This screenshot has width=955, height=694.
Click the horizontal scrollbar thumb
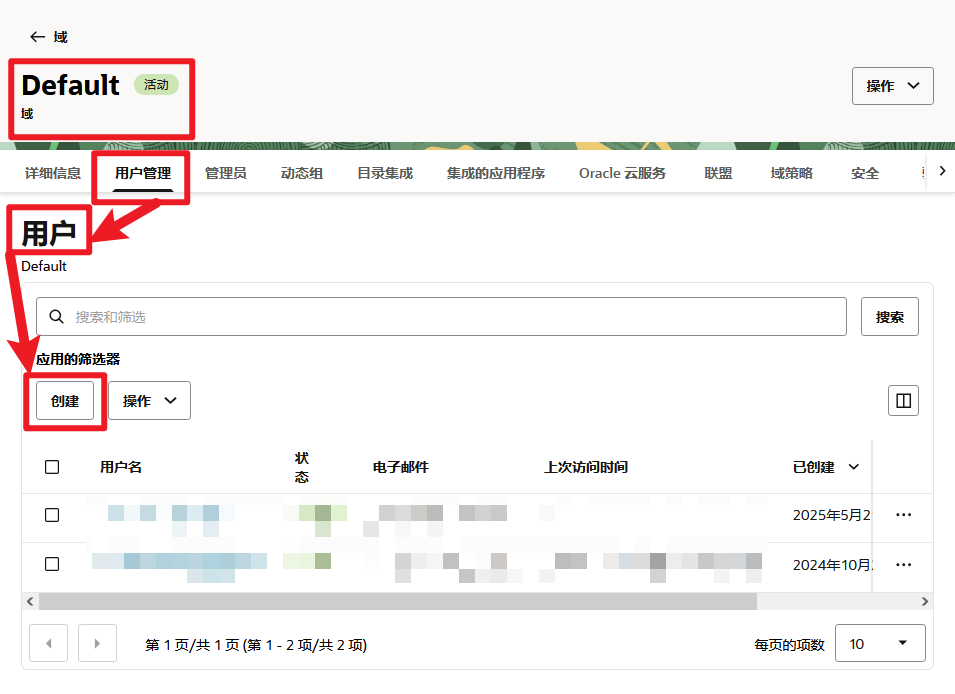pyautogui.click(x=398, y=602)
